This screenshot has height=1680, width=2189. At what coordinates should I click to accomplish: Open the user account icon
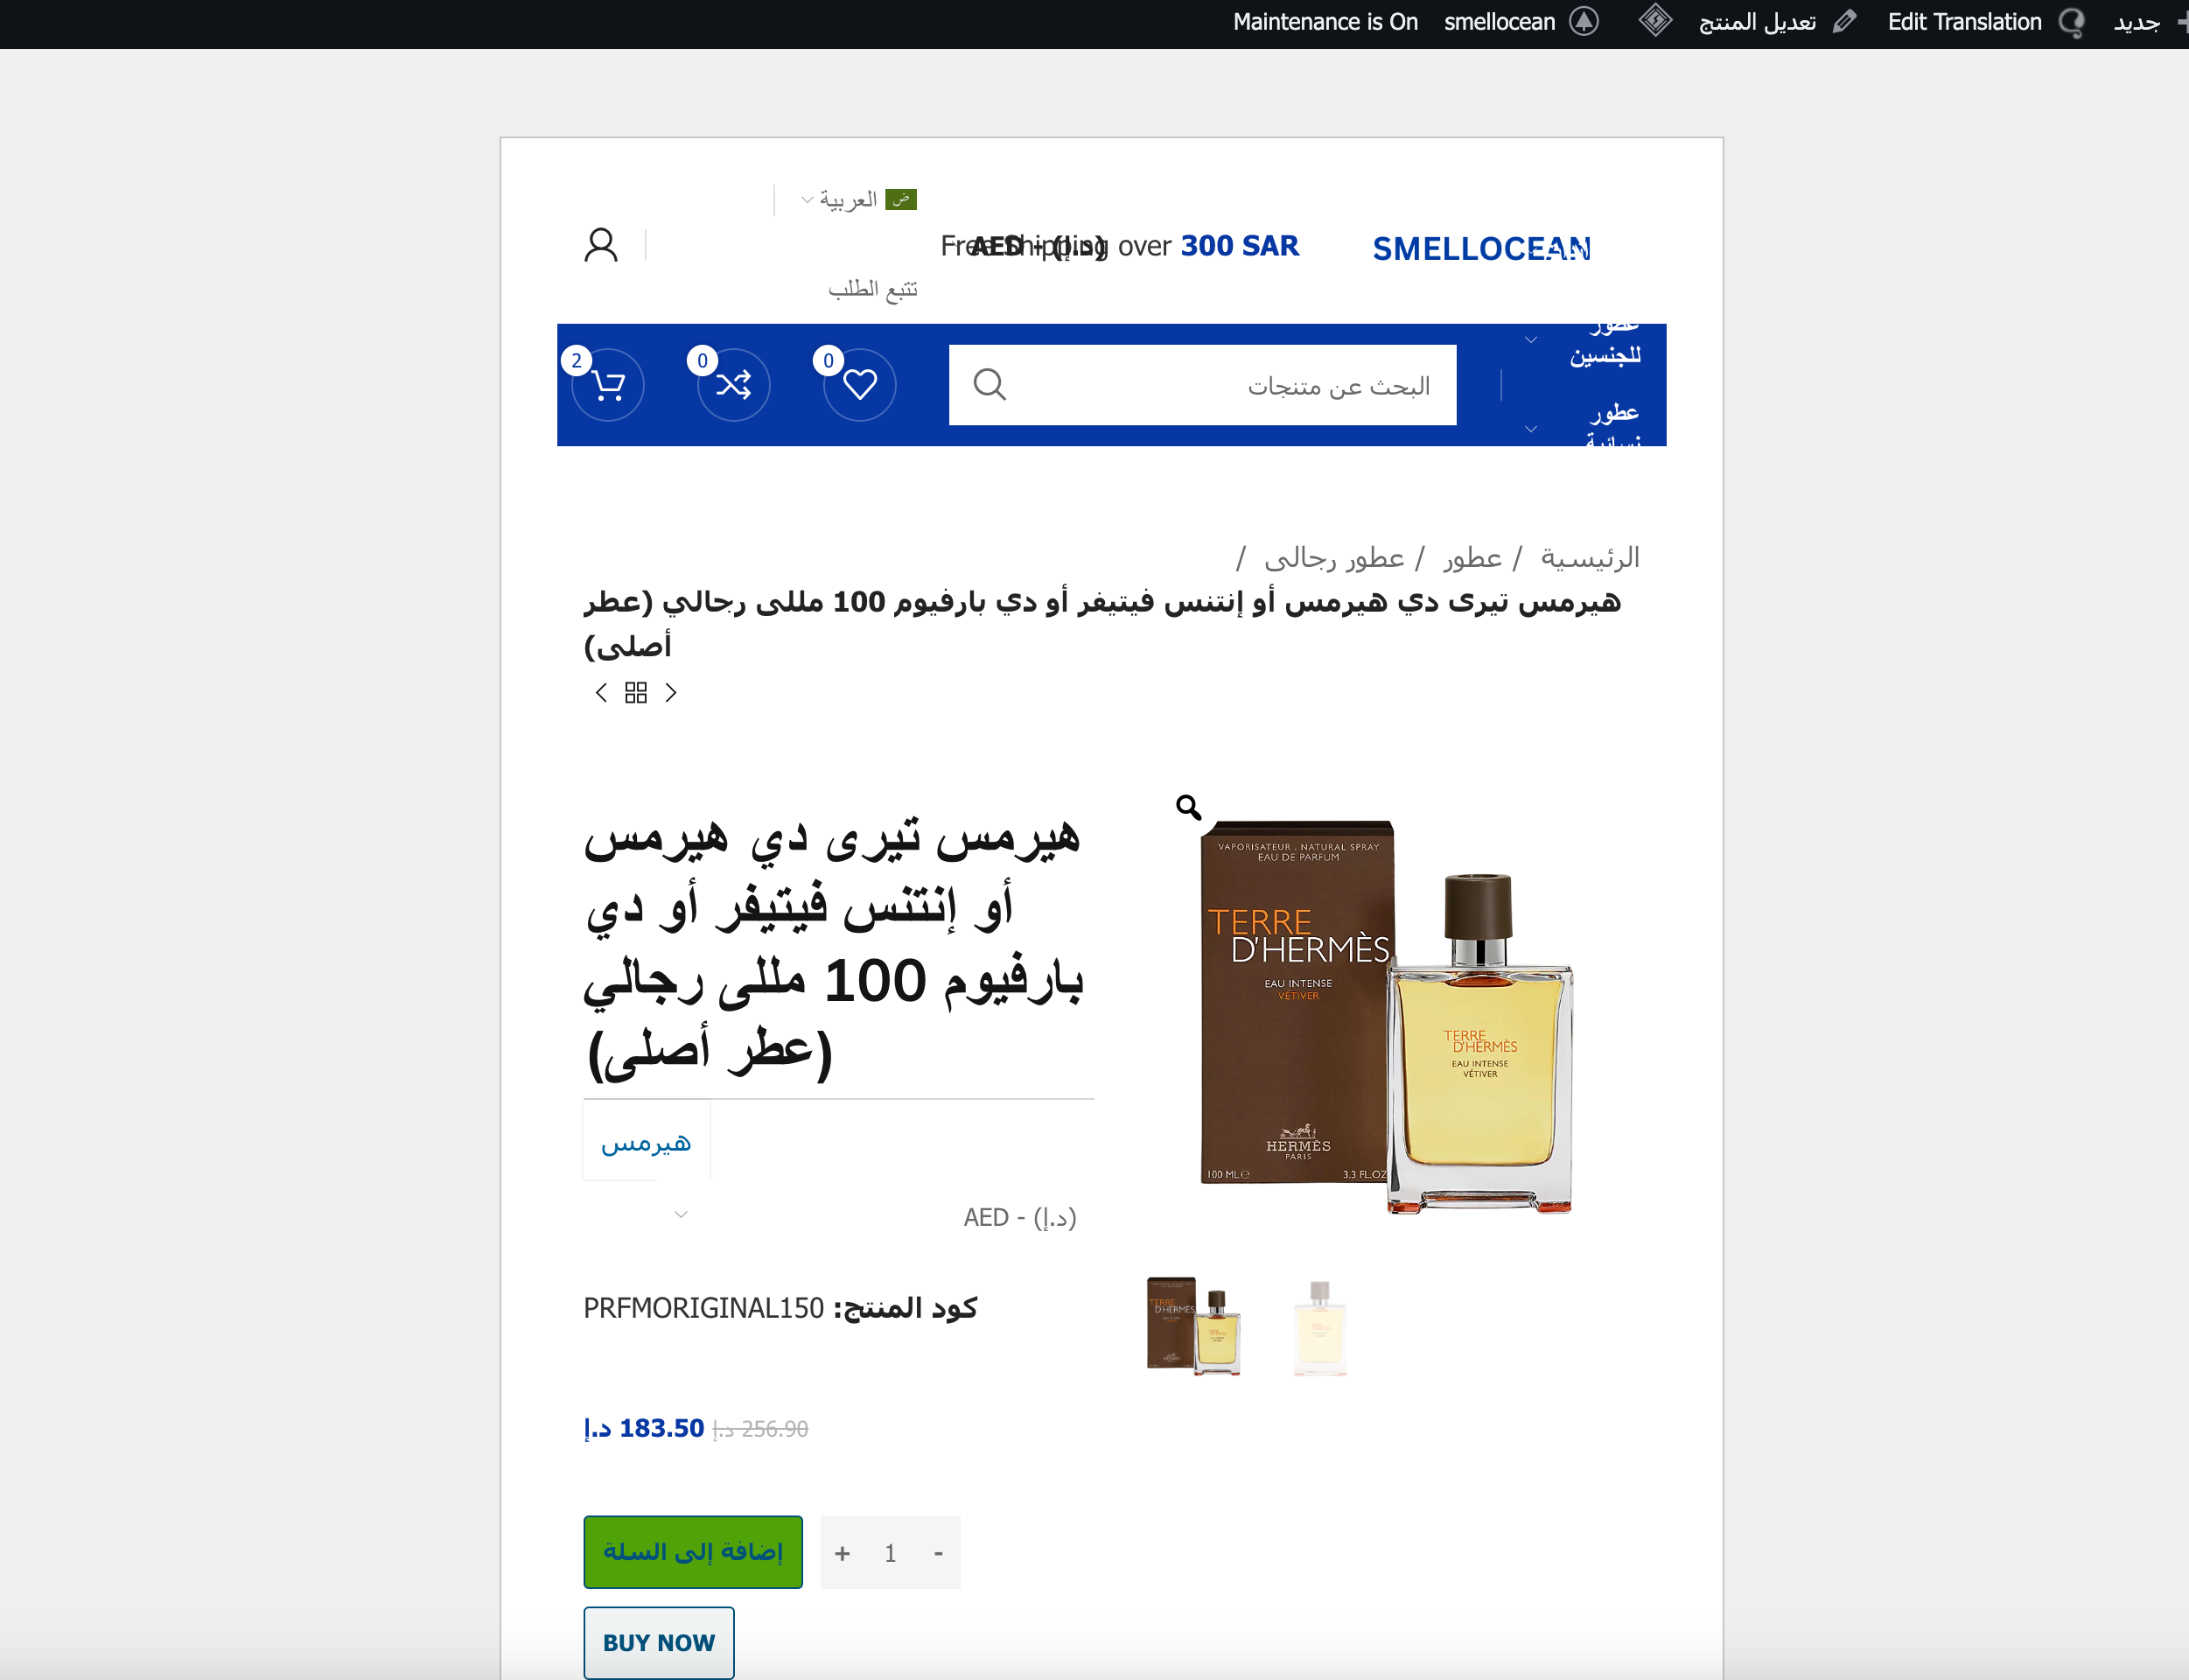(601, 245)
